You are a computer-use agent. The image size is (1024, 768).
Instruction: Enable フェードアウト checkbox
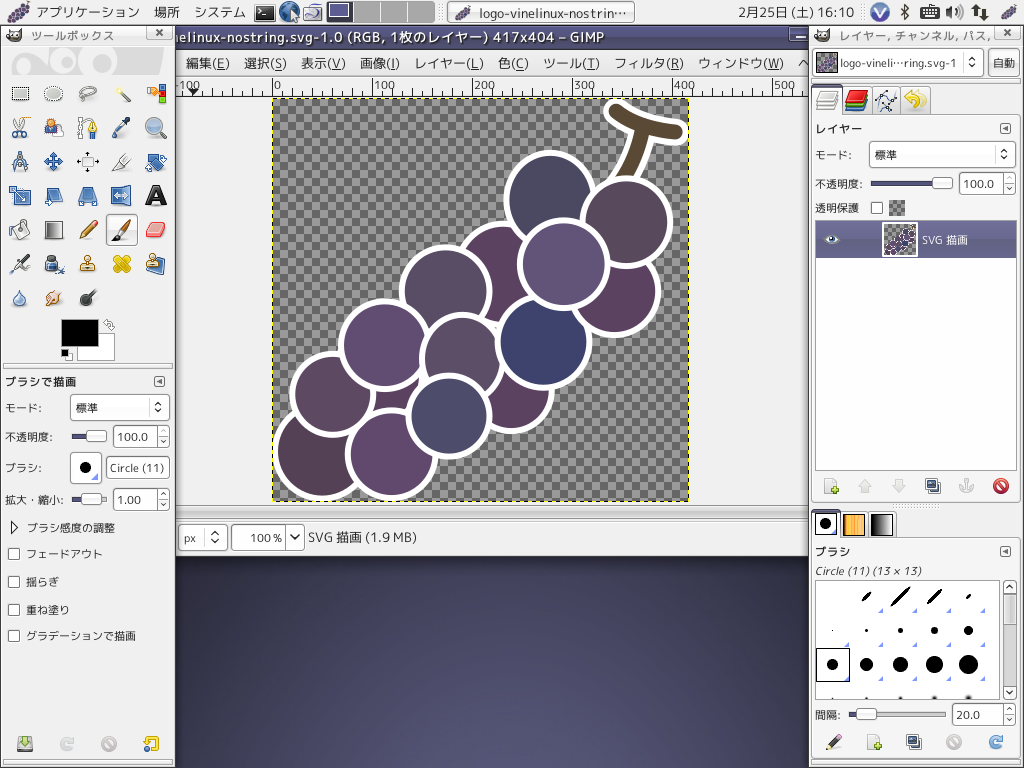pyautogui.click(x=14, y=554)
